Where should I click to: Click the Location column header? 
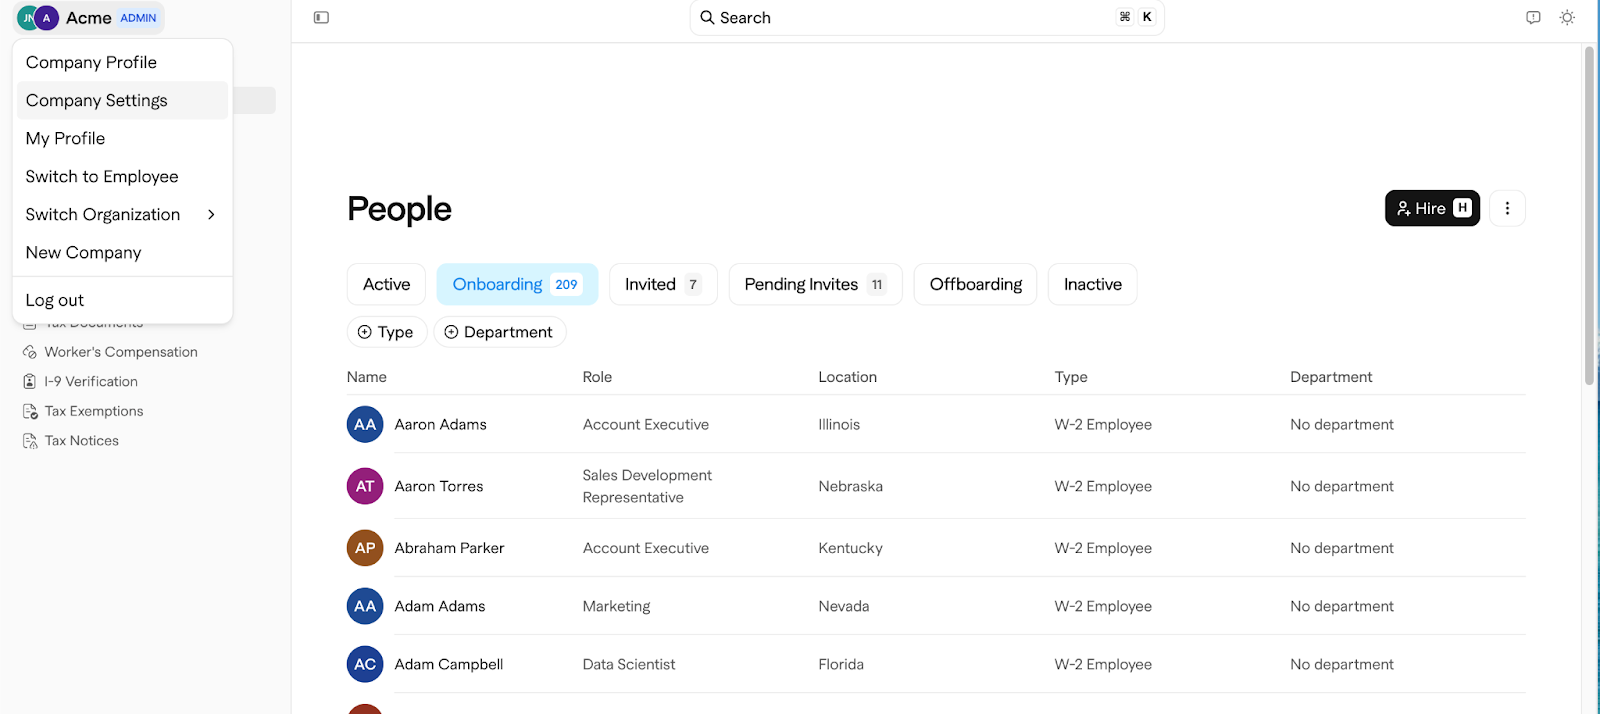pyautogui.click(x=847, y=377)
